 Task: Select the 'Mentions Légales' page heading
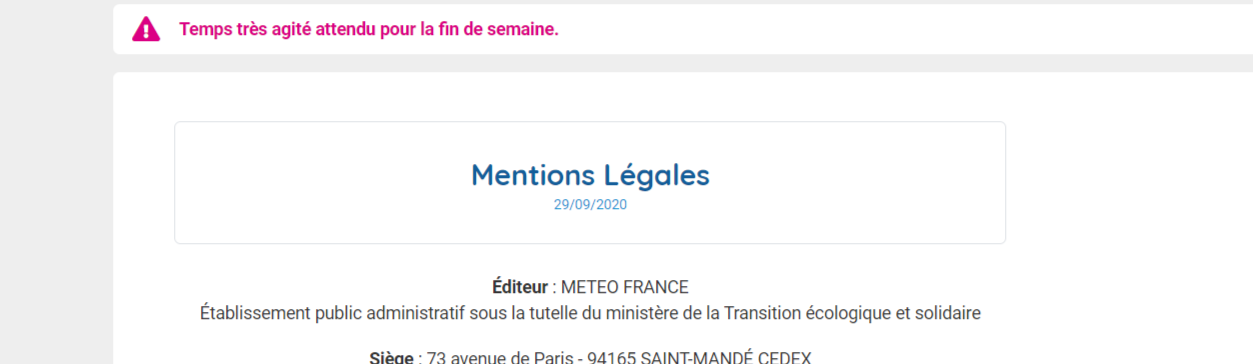point(590,175)
